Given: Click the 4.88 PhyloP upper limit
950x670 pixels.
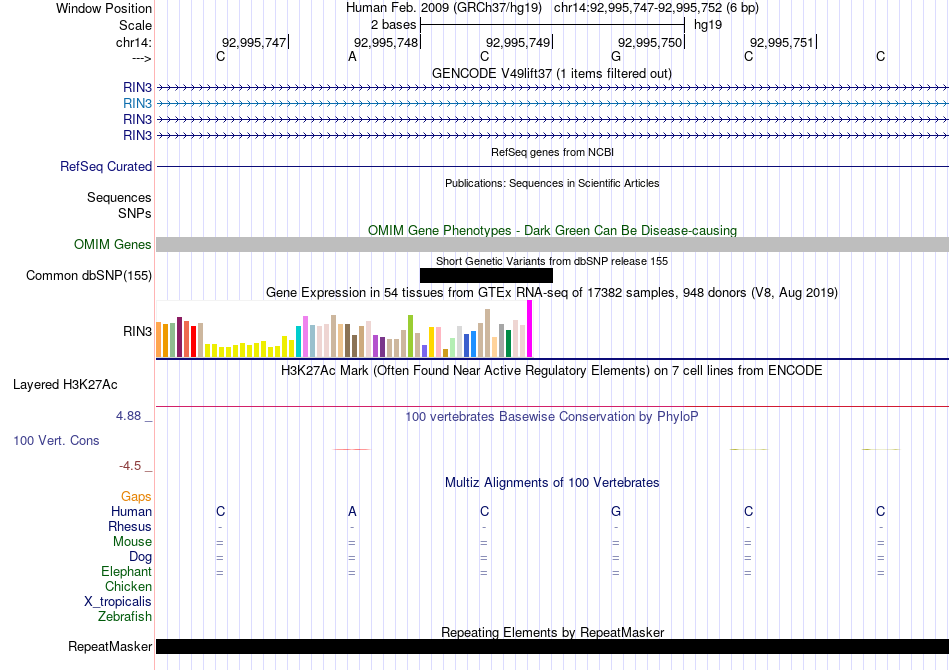Looking at the screenshot, I should (x=128, y=416).
